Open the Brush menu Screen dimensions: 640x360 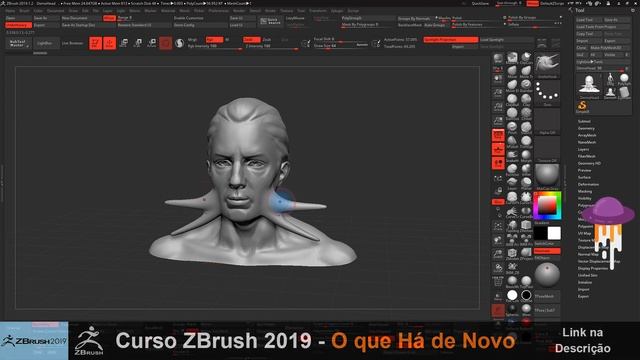point(24,11)
